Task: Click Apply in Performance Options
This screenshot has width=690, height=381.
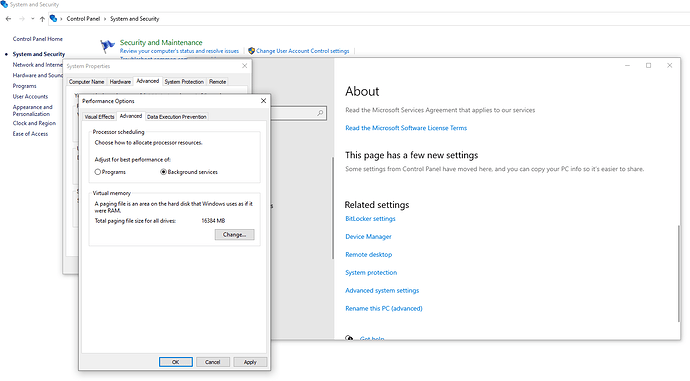Action: tap(250, 362)
